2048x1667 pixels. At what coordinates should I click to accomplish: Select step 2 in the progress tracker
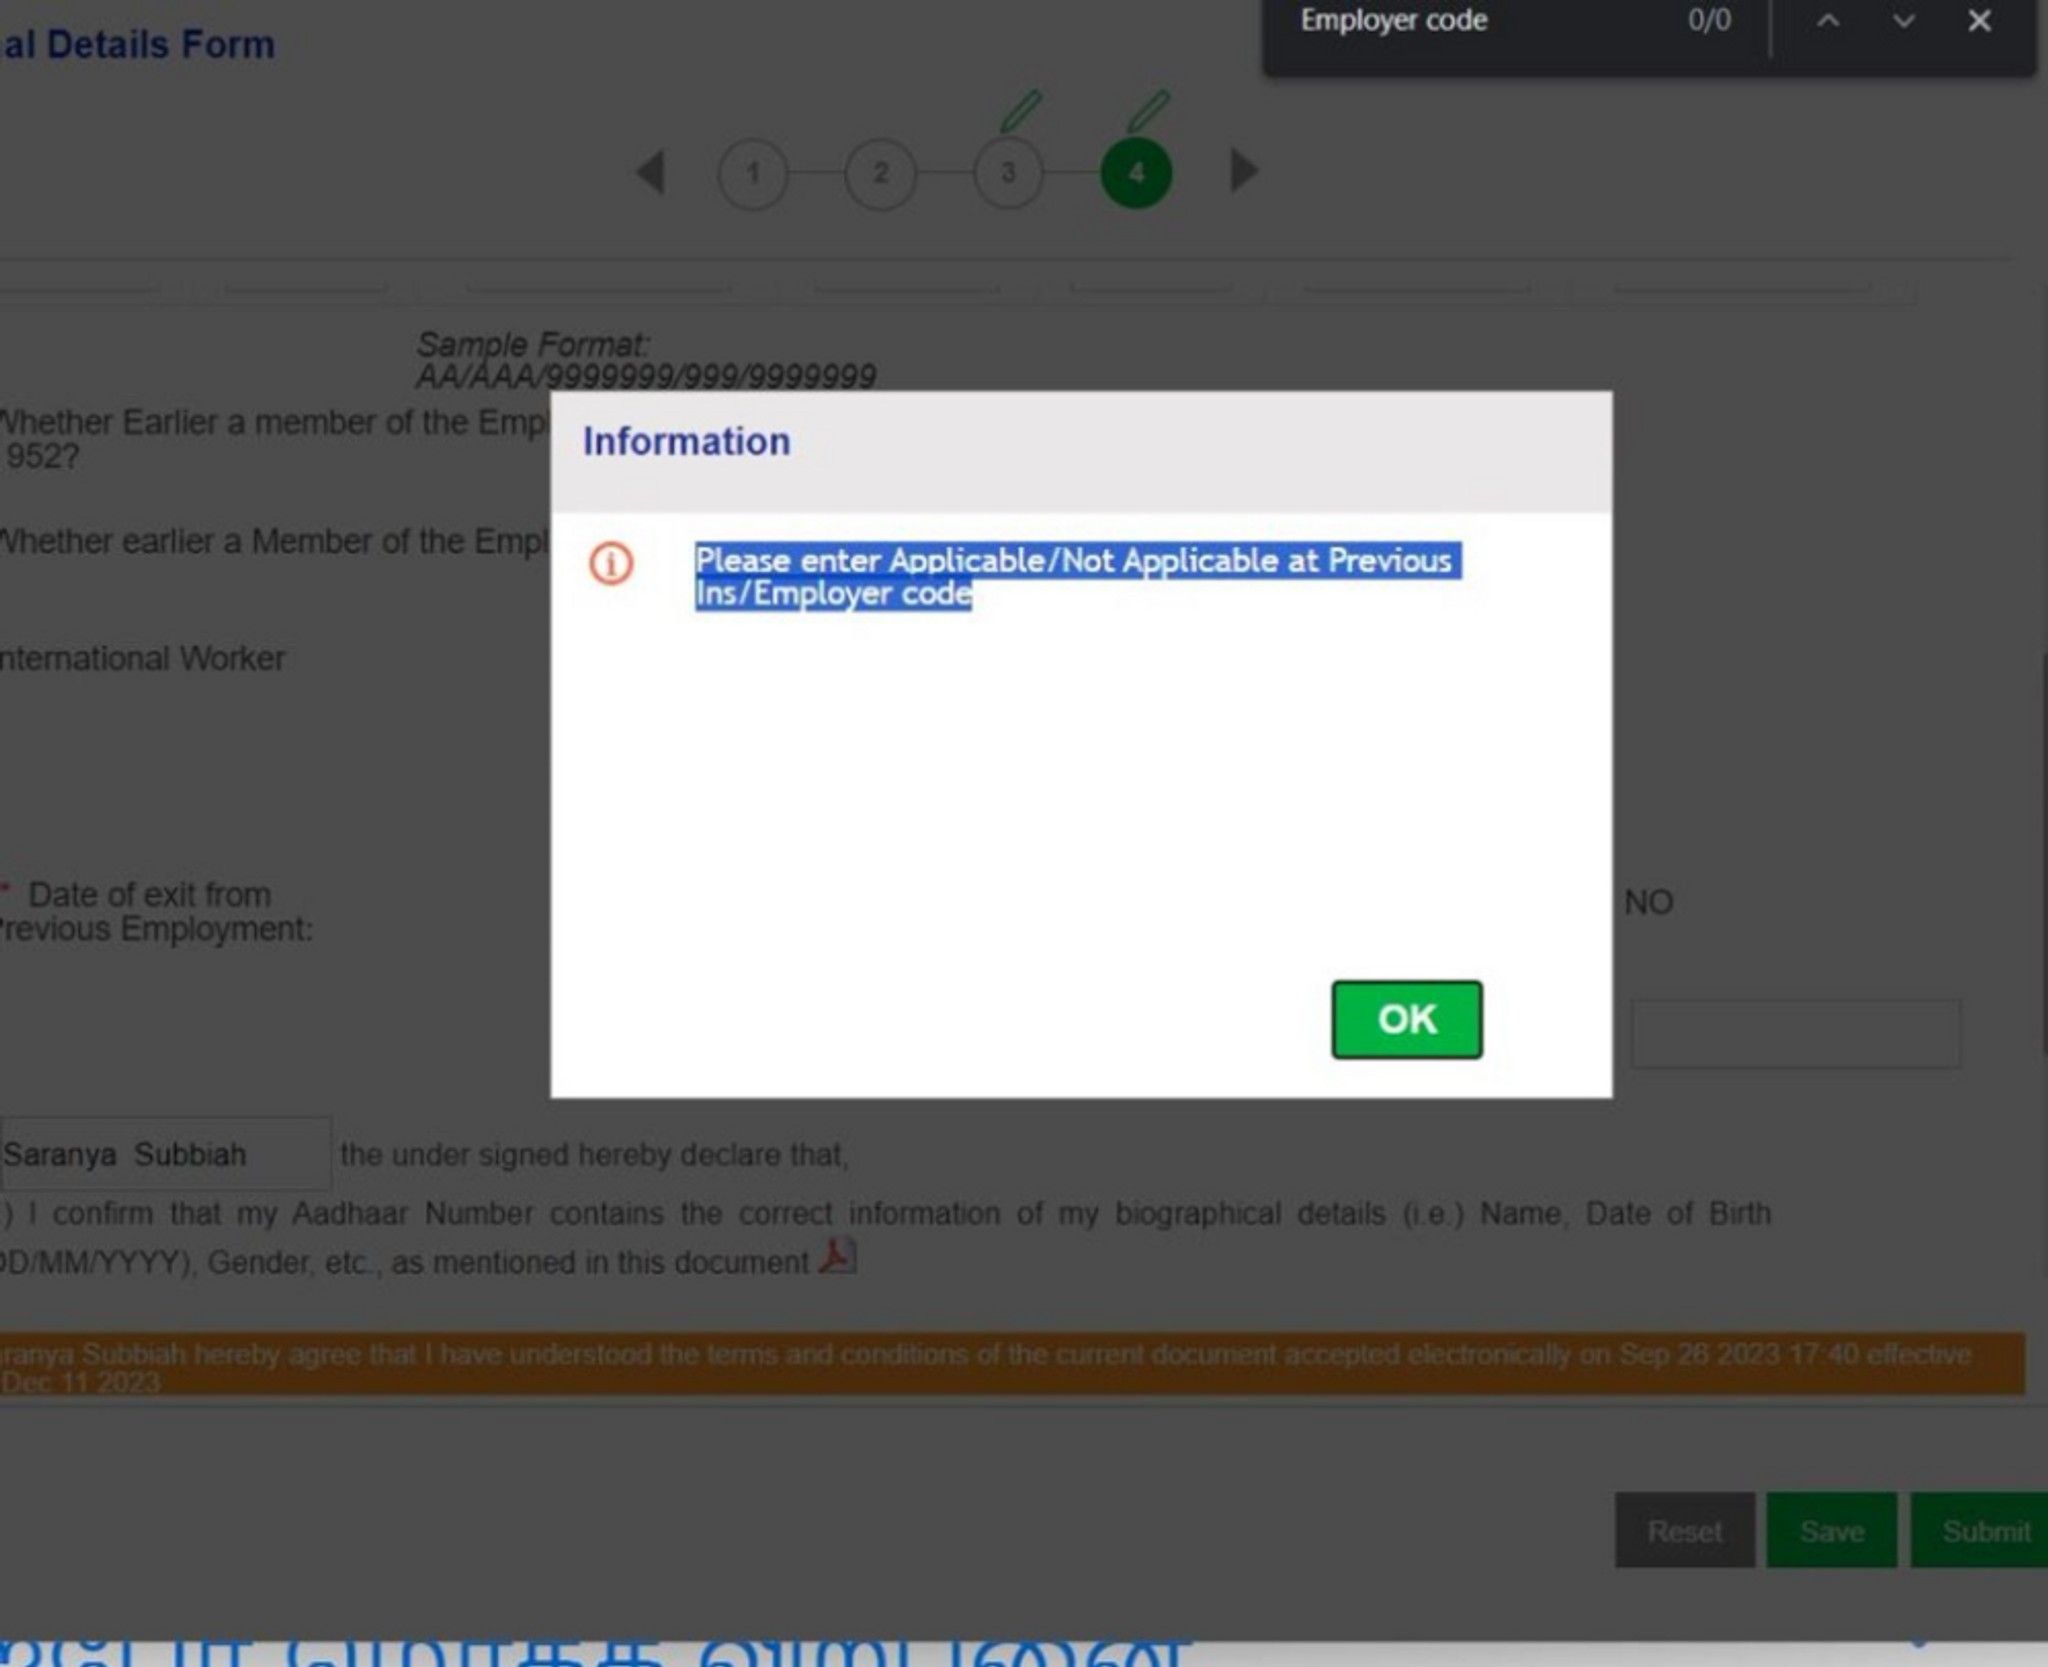tap(883, 170)
